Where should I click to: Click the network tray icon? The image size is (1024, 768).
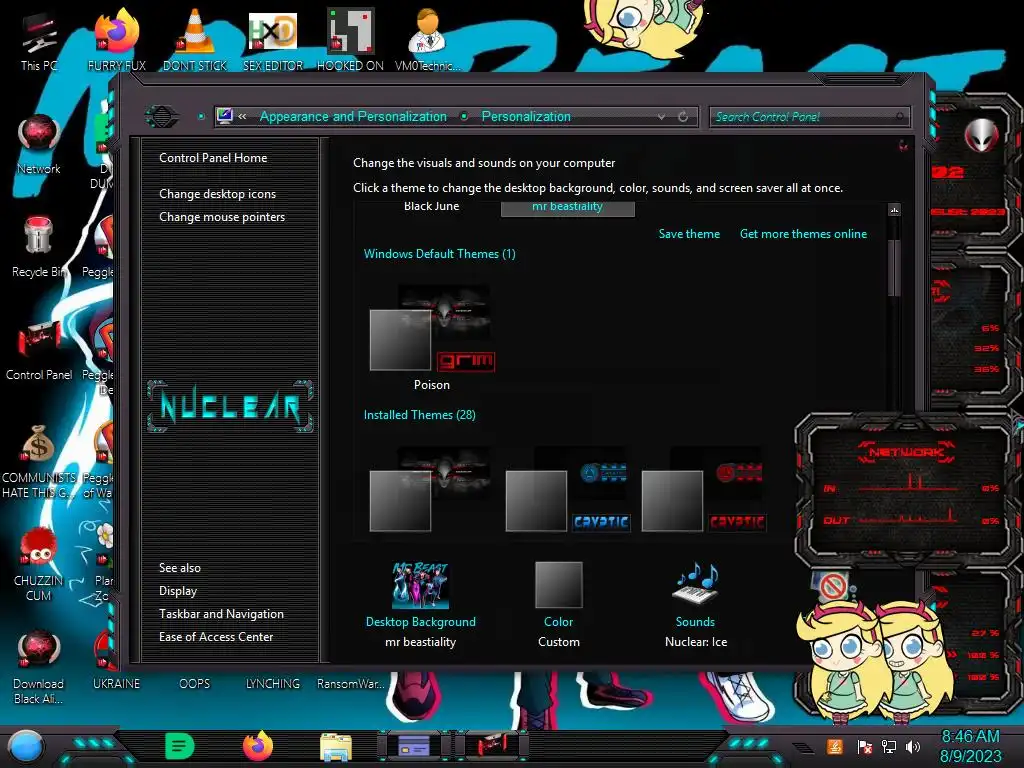pos(888,746)
